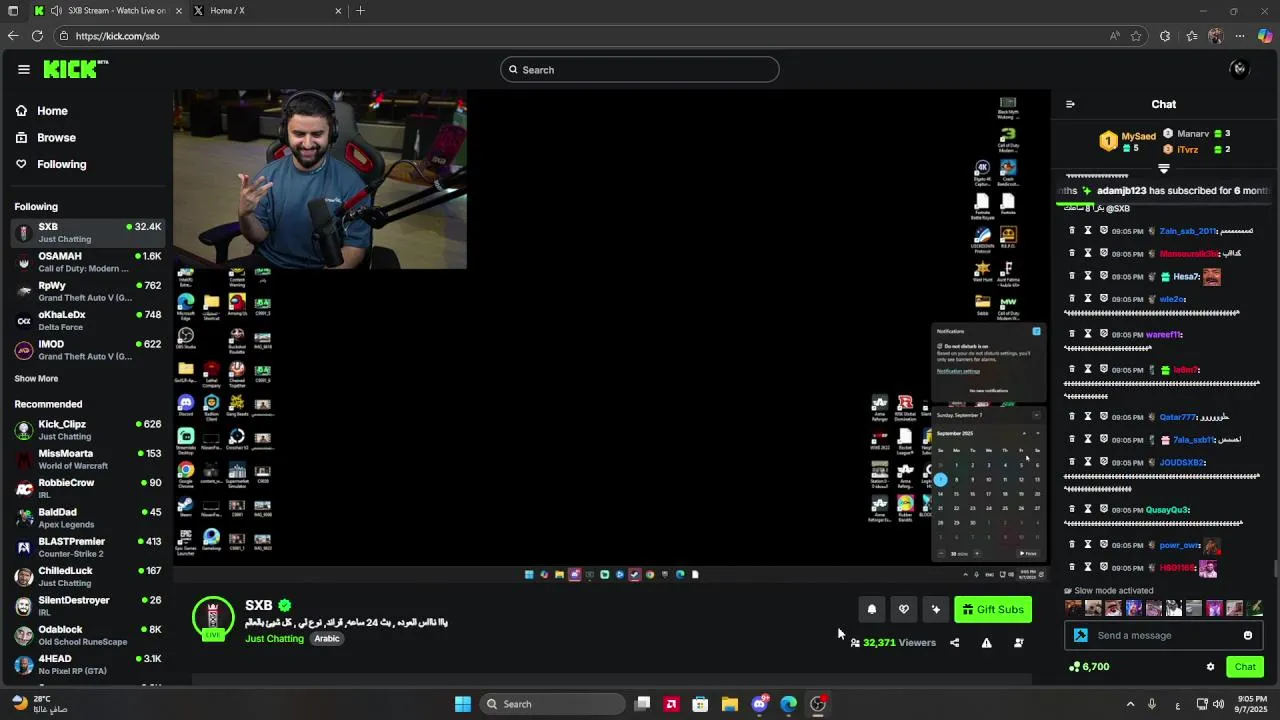Open a new browser tab
The image size is (1280, 720).
(x=360, y=11)
